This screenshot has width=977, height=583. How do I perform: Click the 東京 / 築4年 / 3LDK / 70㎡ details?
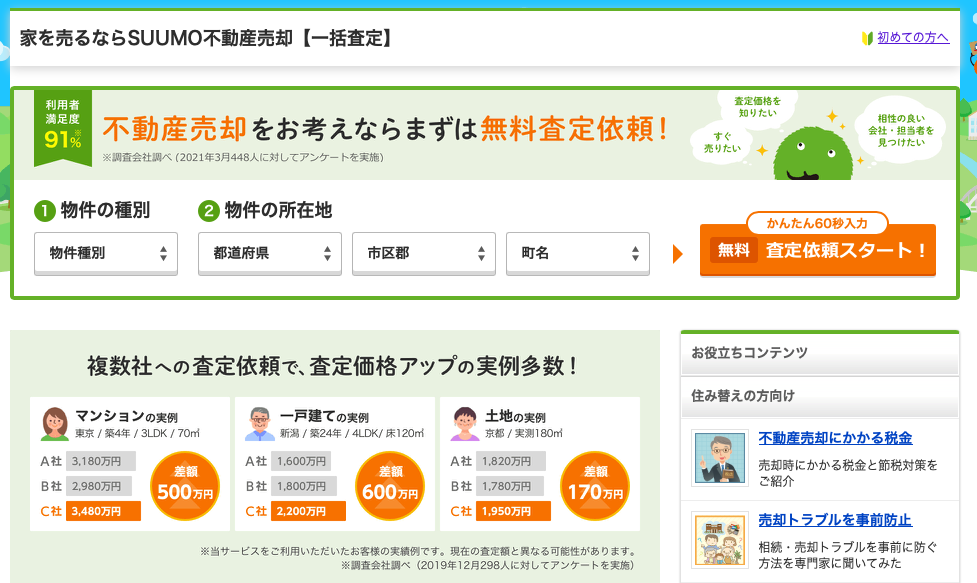coord(138,433)
